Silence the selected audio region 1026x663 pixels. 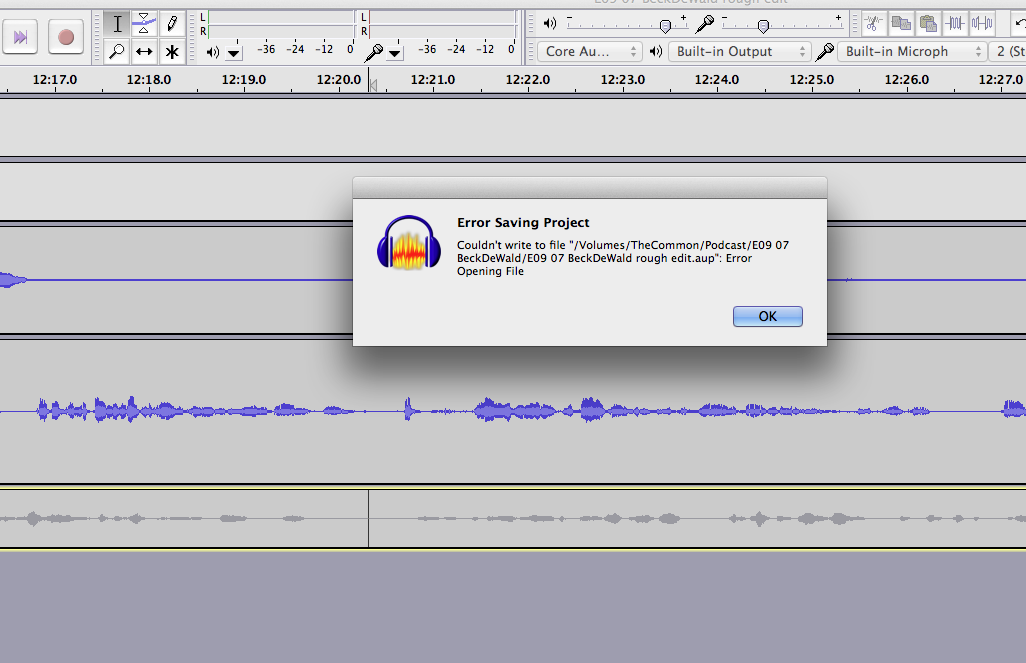[982, 22]
